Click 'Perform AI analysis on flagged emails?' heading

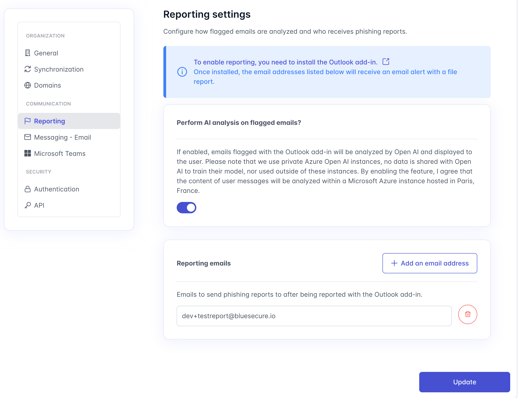(x=239, y=123)
